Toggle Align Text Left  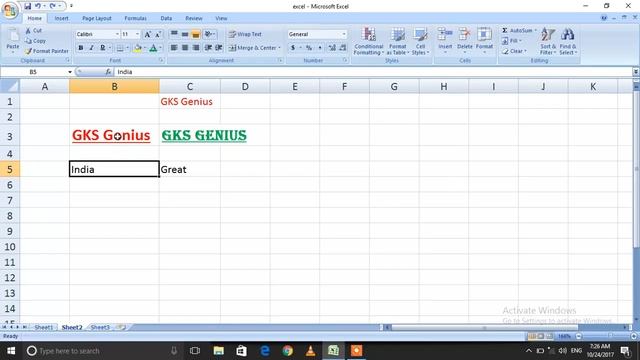point(174,48)
